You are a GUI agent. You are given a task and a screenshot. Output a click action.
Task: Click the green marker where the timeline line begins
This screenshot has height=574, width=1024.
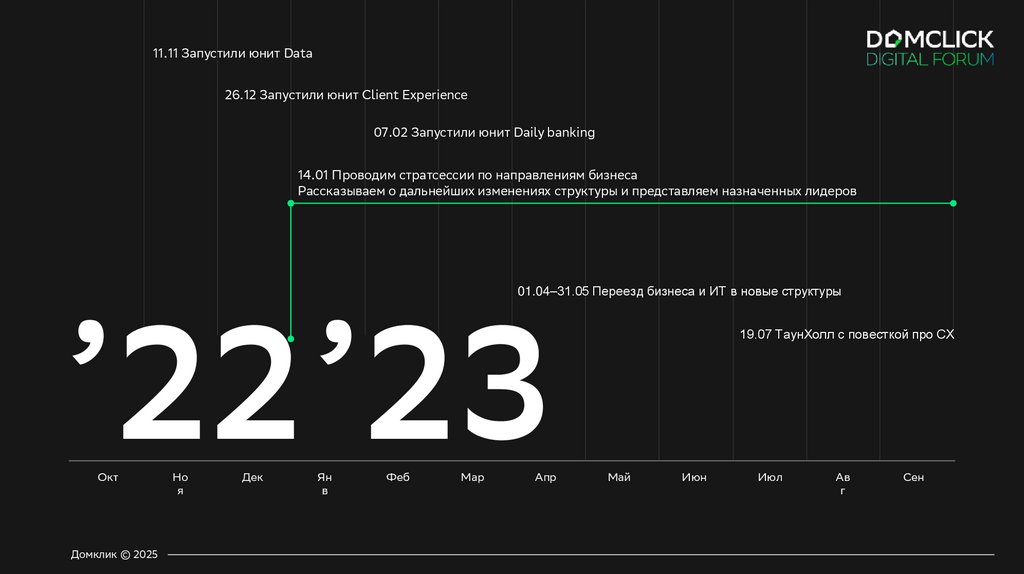tap(291, 203)
